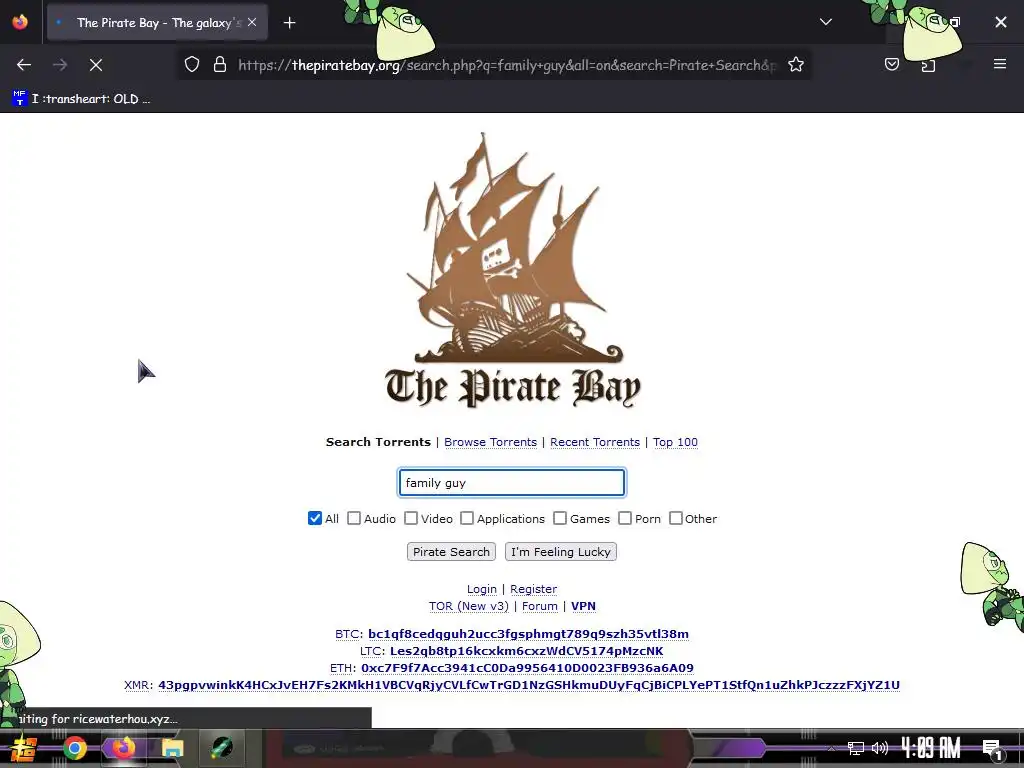Open the VPN link

[583, 606]
